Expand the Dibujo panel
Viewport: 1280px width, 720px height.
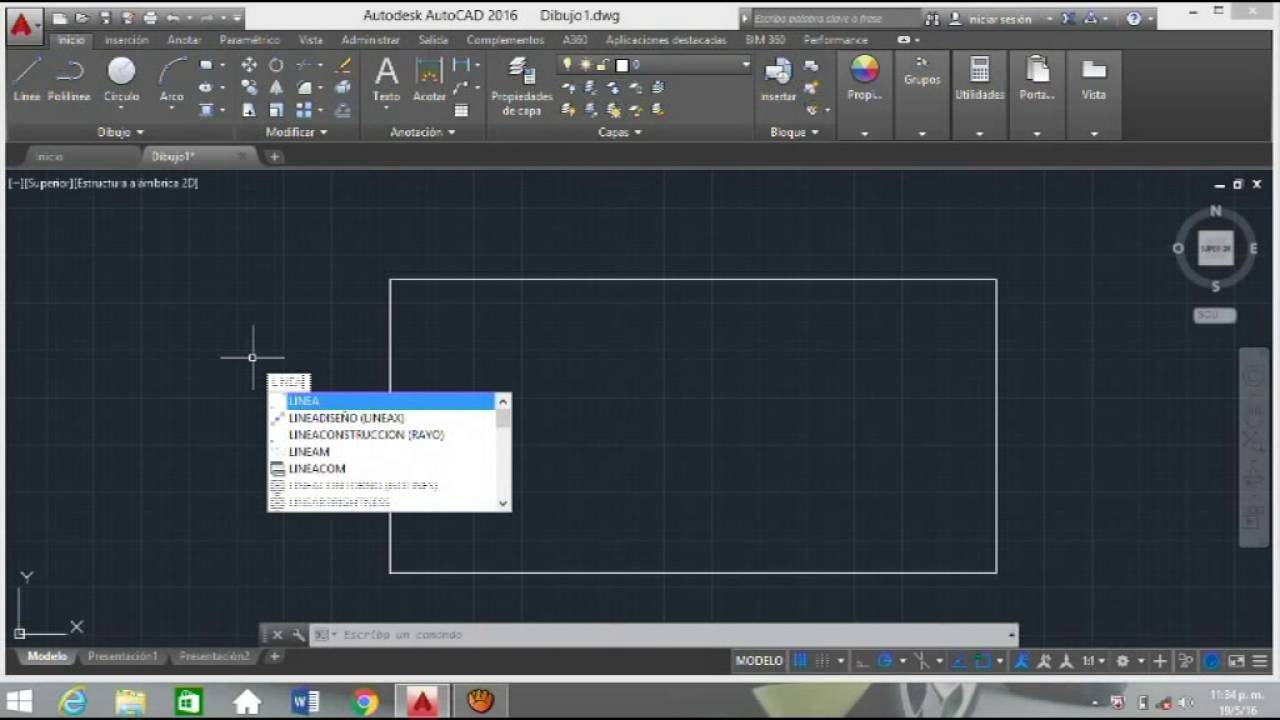coord(121,132)
